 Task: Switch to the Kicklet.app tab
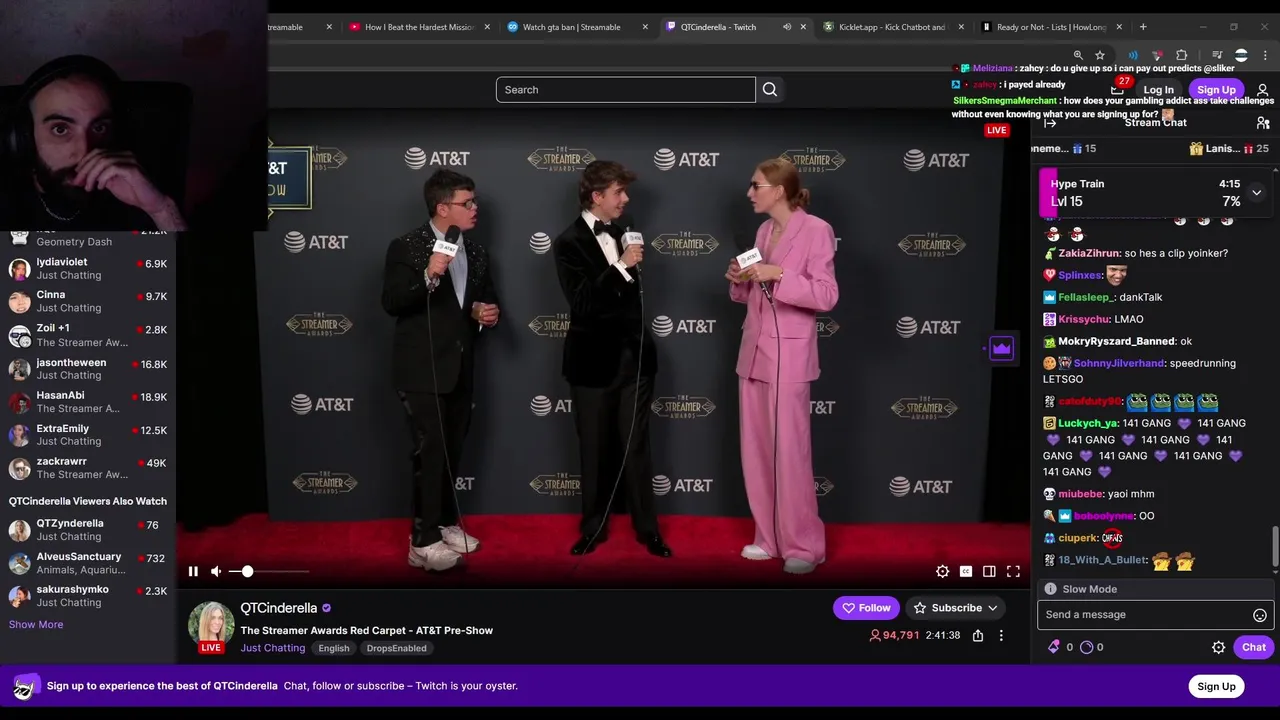click(892, 27)
